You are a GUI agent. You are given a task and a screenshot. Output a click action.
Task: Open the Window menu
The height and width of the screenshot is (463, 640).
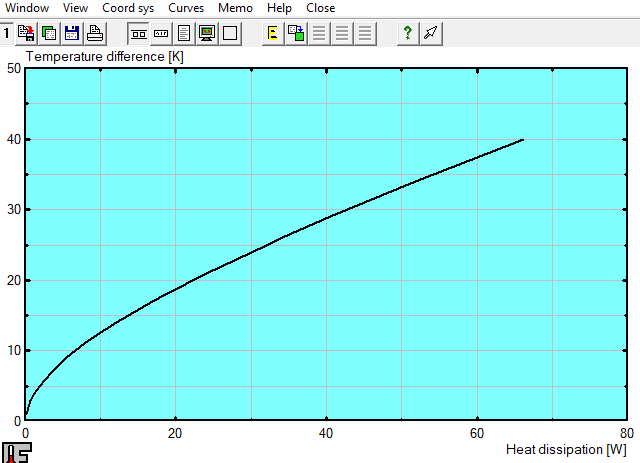tap(27, 8)
